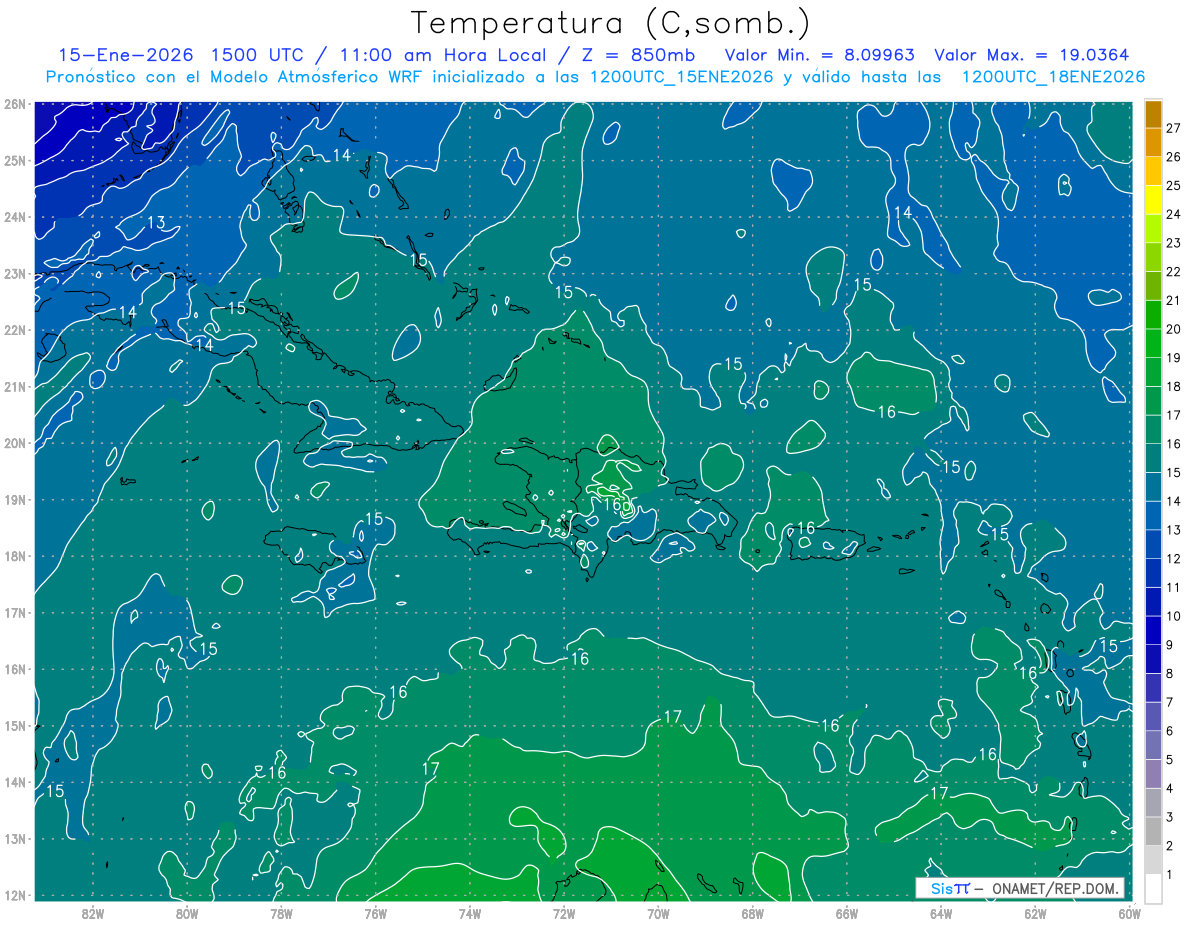Click the 18N latitude axis label

14,556
